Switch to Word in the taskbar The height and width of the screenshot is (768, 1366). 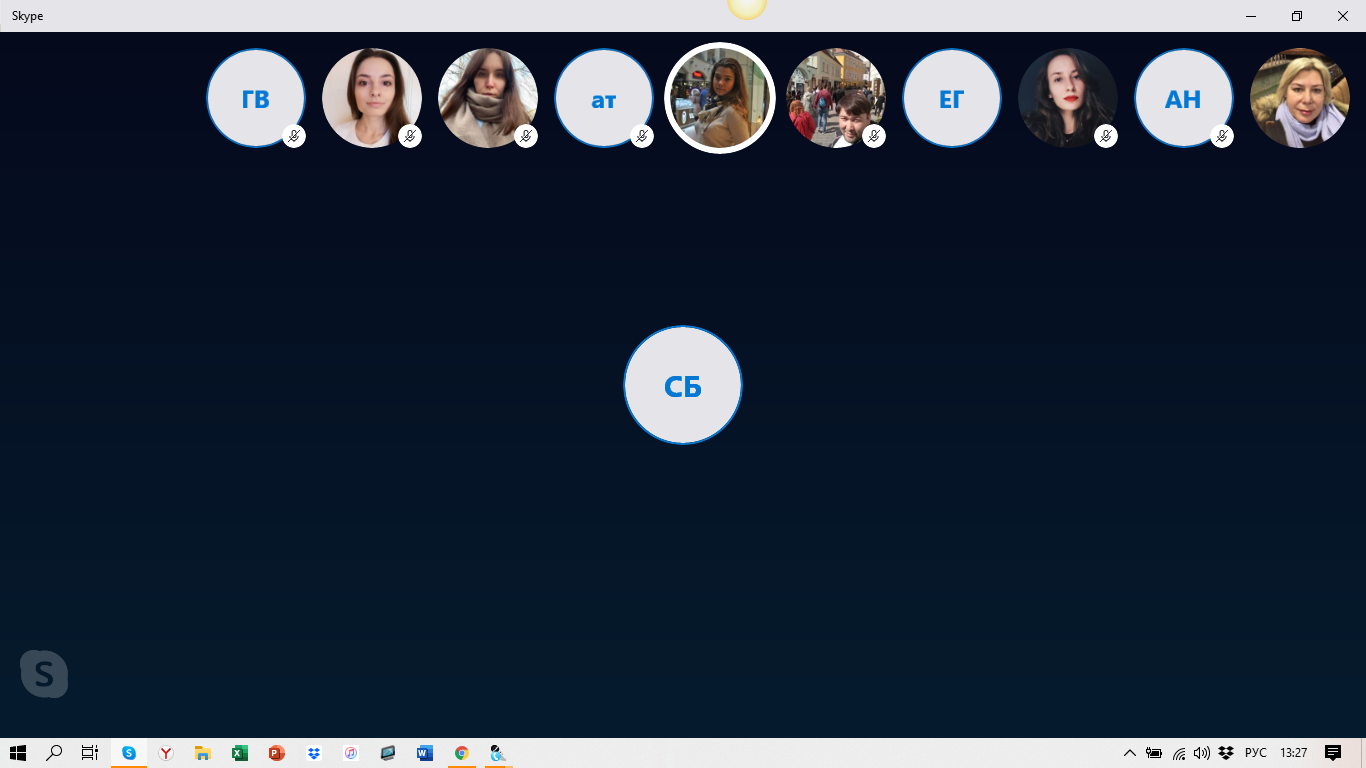425,753
